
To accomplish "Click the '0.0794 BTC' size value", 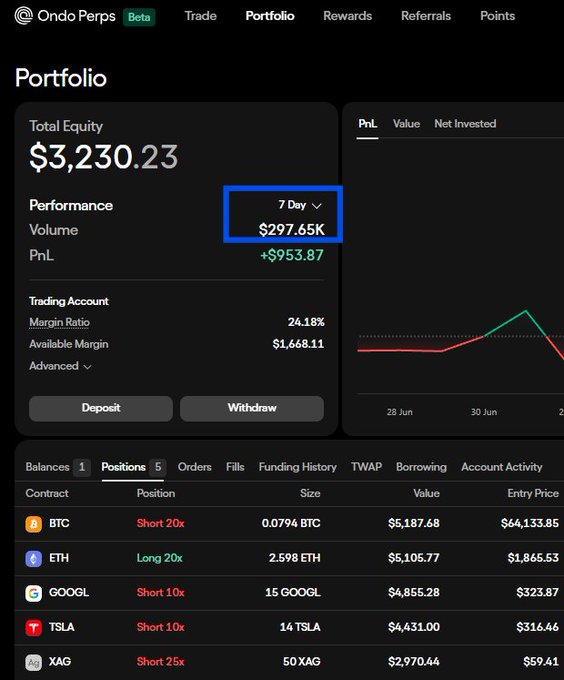I will 291,523.
